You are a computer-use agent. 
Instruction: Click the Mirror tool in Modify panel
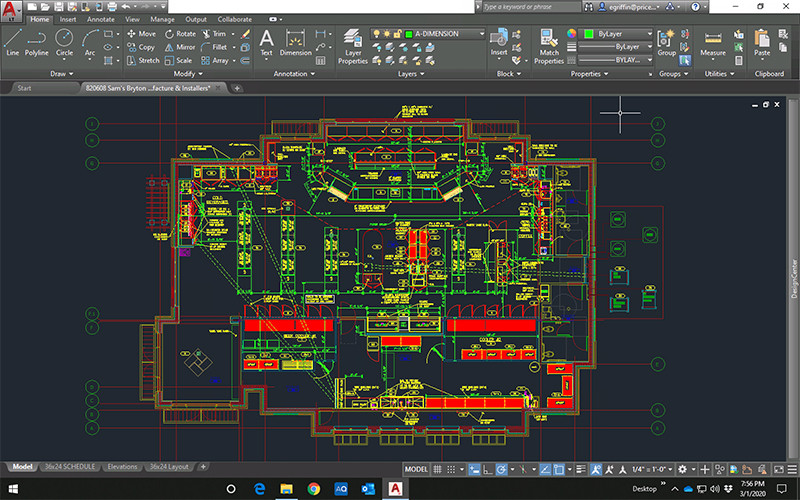coord(179,47)
